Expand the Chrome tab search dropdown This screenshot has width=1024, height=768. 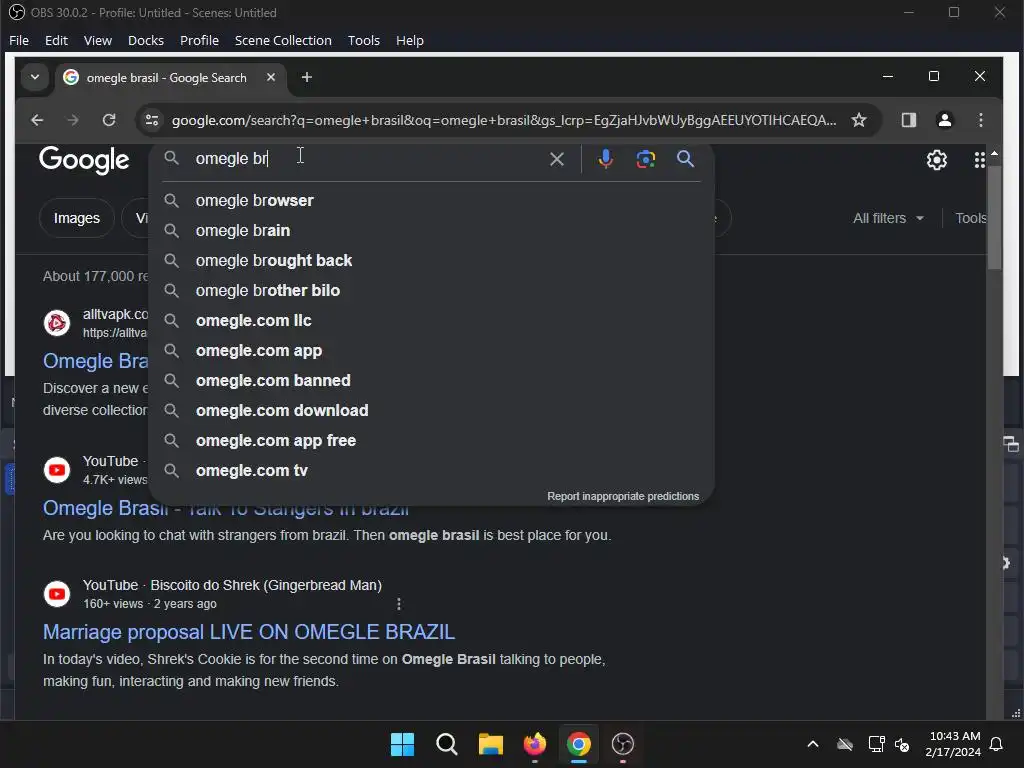coord(35,77)
